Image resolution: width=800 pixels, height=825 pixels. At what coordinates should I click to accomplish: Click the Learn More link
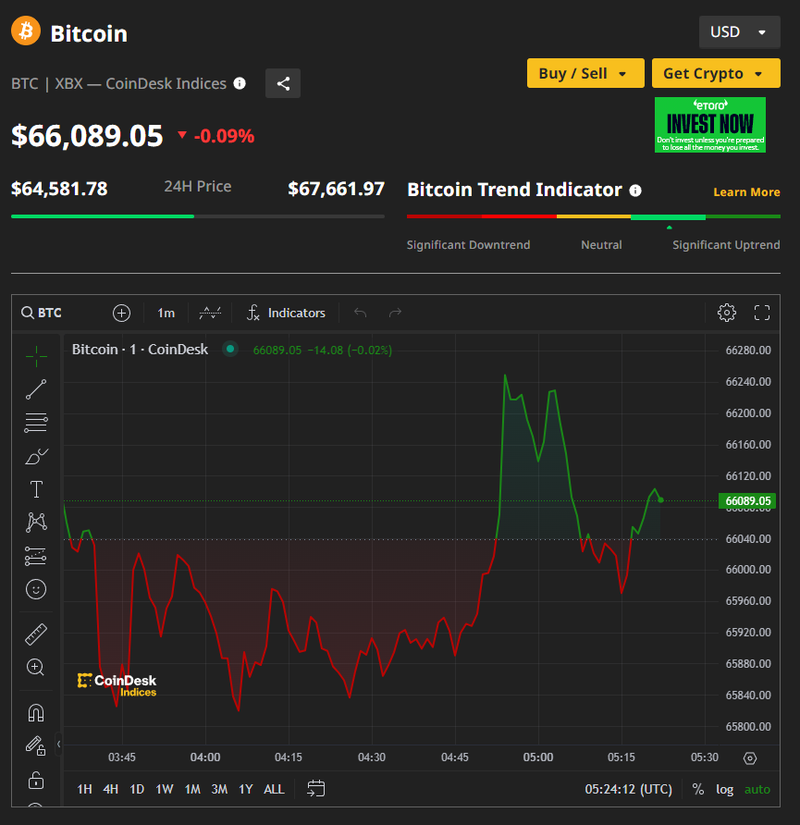coord(746,192)
